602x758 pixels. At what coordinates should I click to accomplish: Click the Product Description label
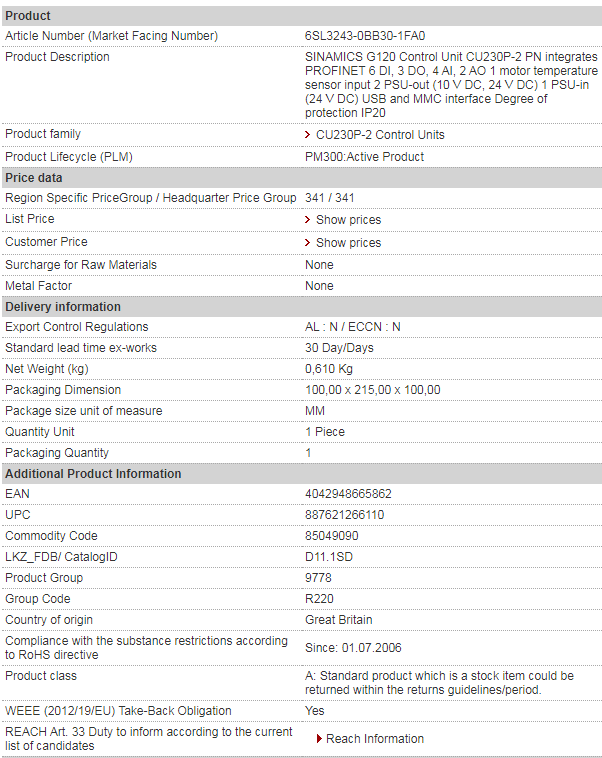click(57, 57)
